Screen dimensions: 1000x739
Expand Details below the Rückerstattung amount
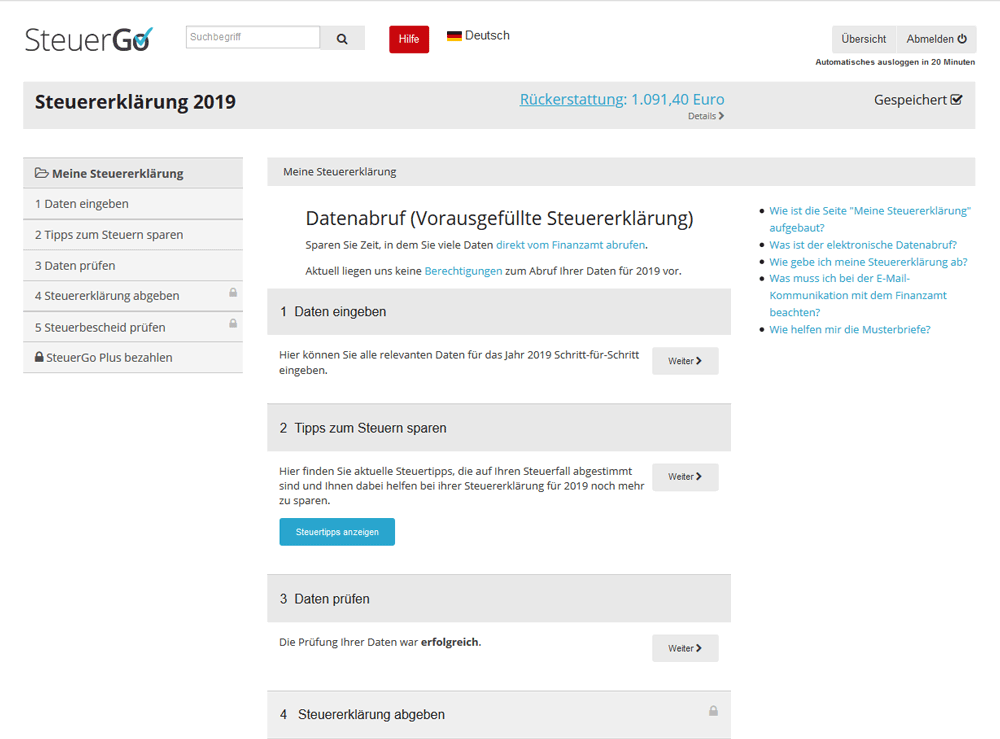click(705, 116)
